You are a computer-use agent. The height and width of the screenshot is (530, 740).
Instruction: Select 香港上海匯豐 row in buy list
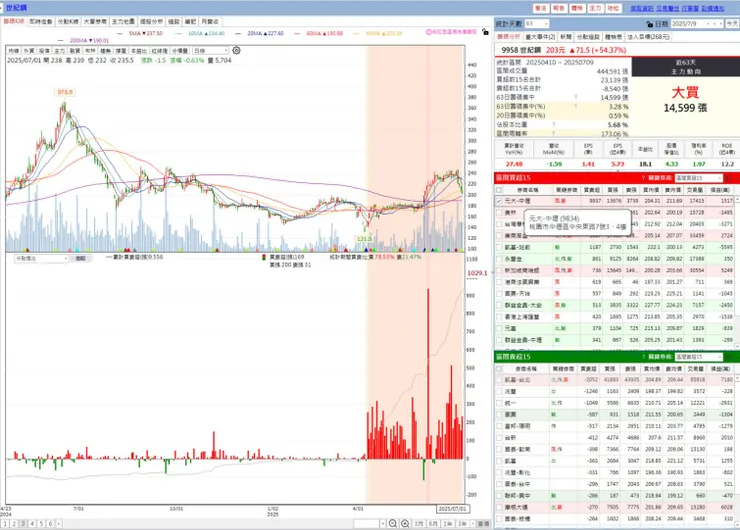click(x=614, y=317)
